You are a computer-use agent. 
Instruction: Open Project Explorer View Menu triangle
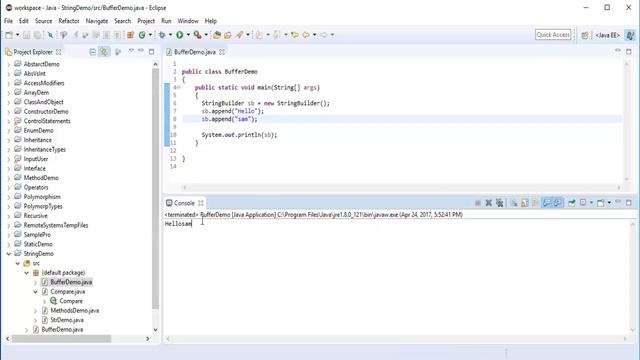(x=131, y=51)
